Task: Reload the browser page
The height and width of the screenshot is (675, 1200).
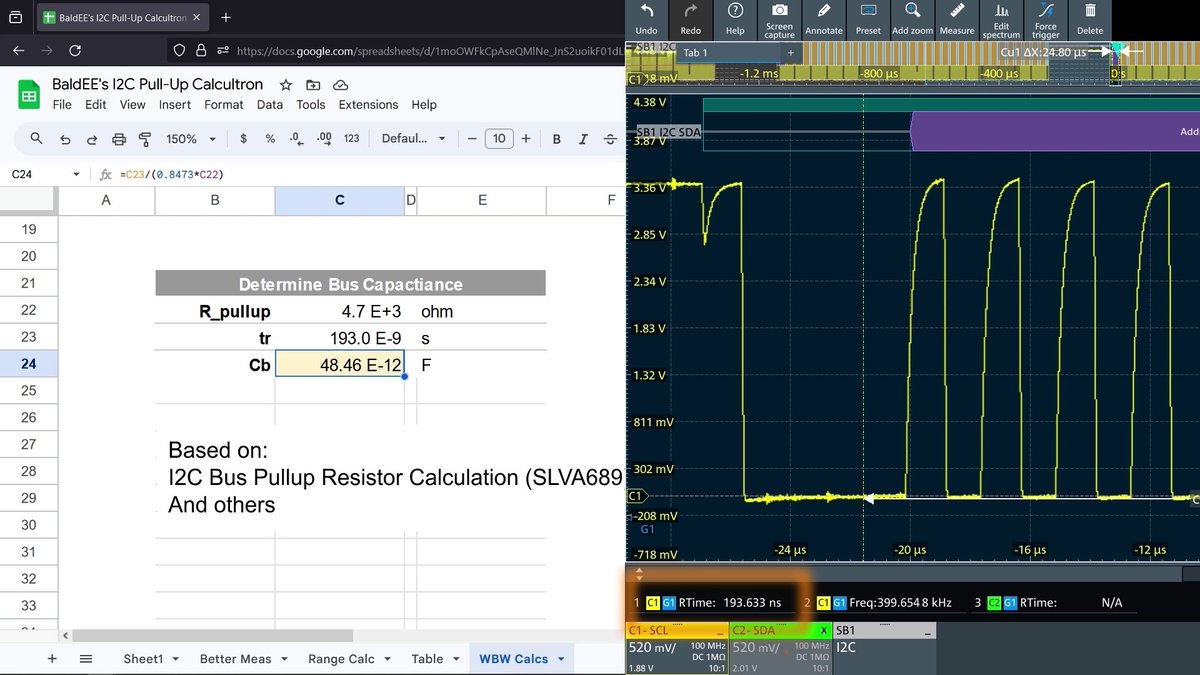Action: [75, 50]
